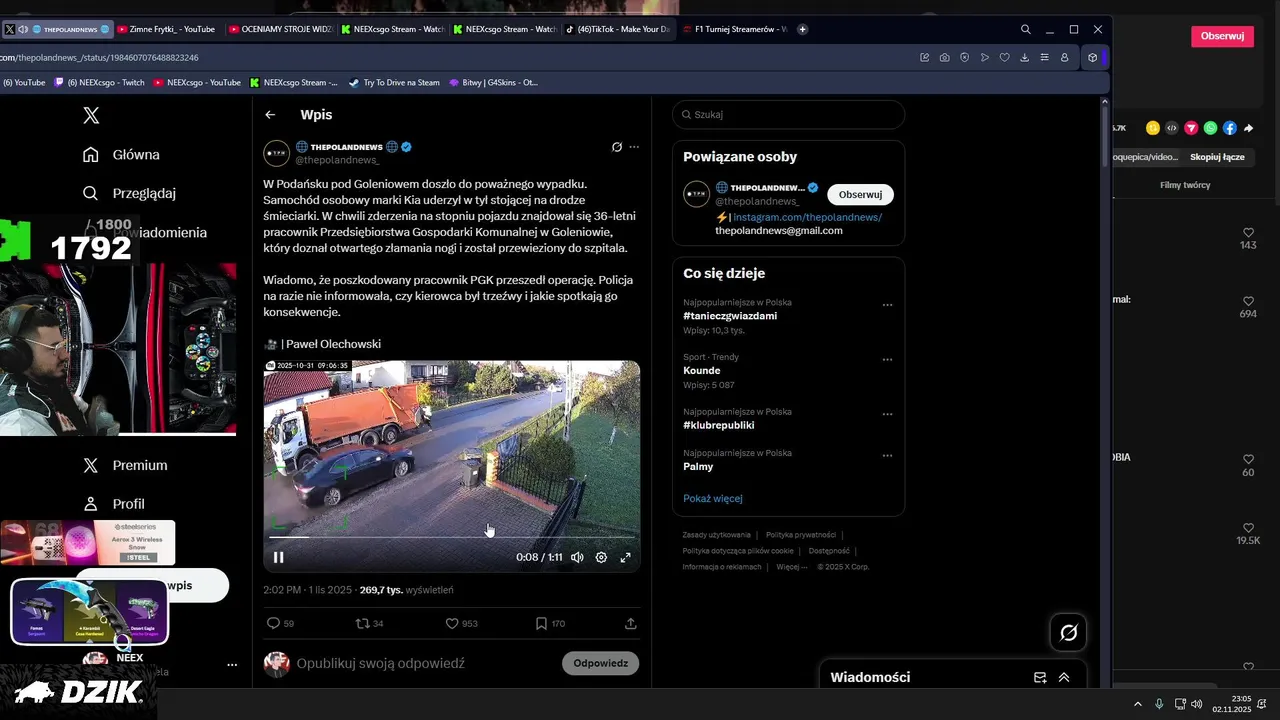This screenshot has width=1280, height=720.
Task: Follow thepolandnews via Obserwuj button
Action: click(x=860, y=194)
